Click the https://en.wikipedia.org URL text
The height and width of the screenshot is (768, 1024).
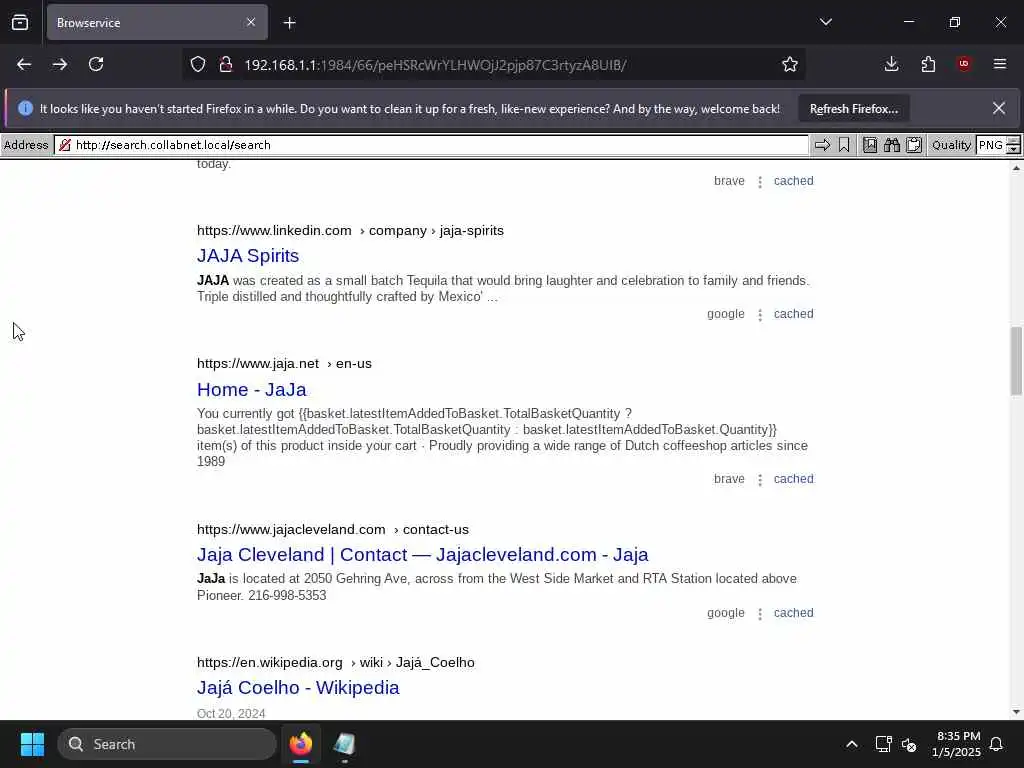tap(270, 663)
